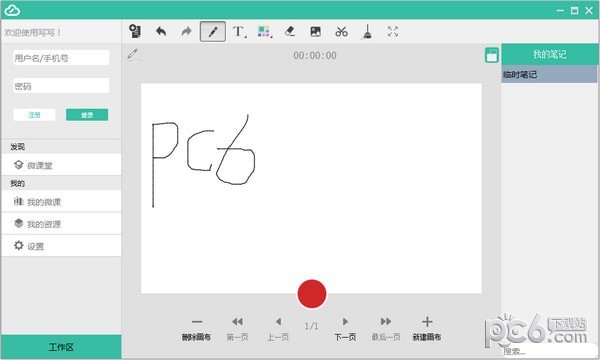
Task: Select the eraser tool
Action: tap(290, 31)
